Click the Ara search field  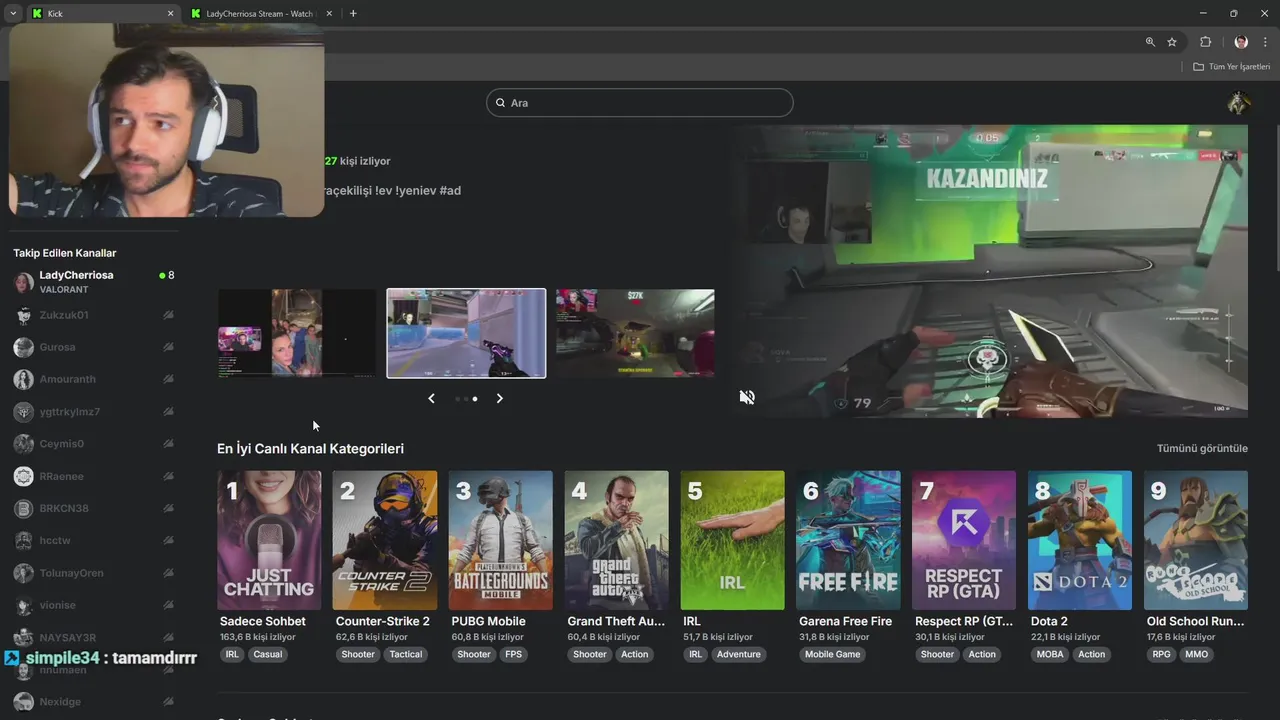coord(640,103)
